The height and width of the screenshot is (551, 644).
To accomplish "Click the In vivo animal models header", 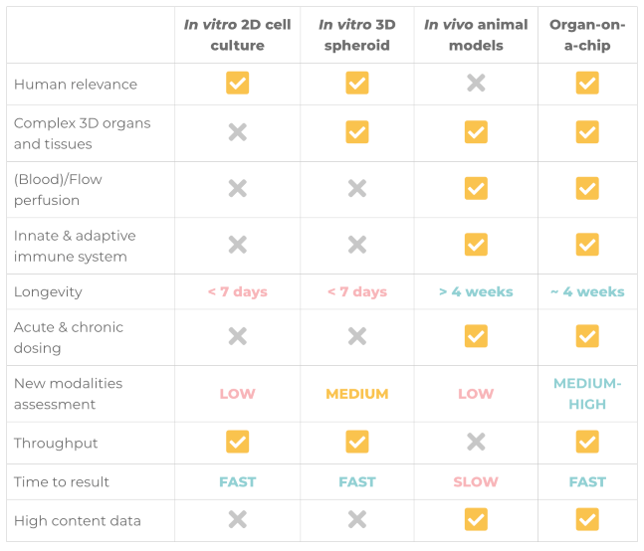I will tap(476, 35).
